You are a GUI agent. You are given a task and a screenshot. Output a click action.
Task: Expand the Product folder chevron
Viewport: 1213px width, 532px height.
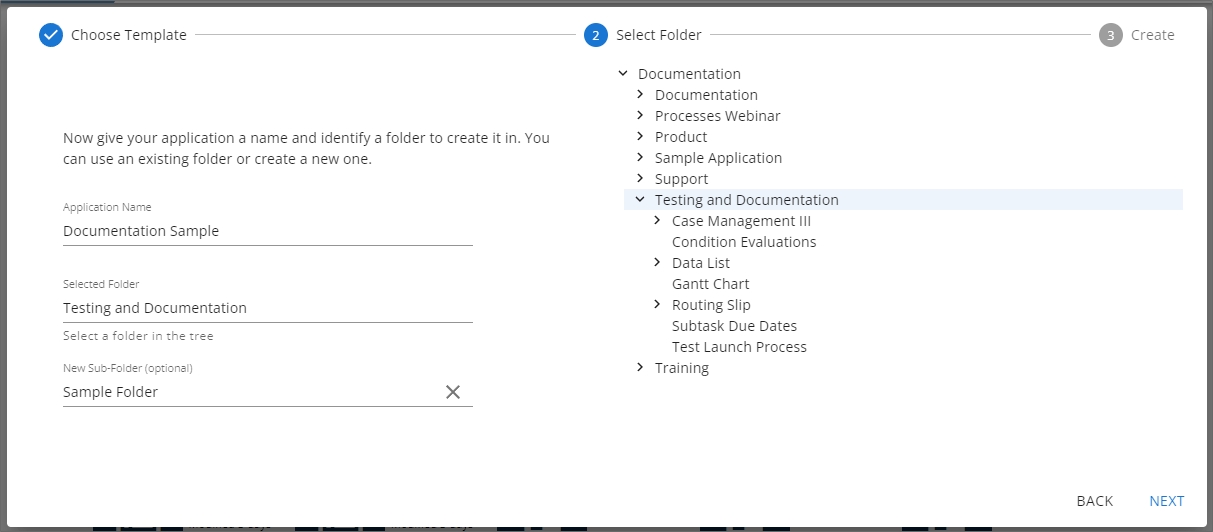click(x=640, y=136)
